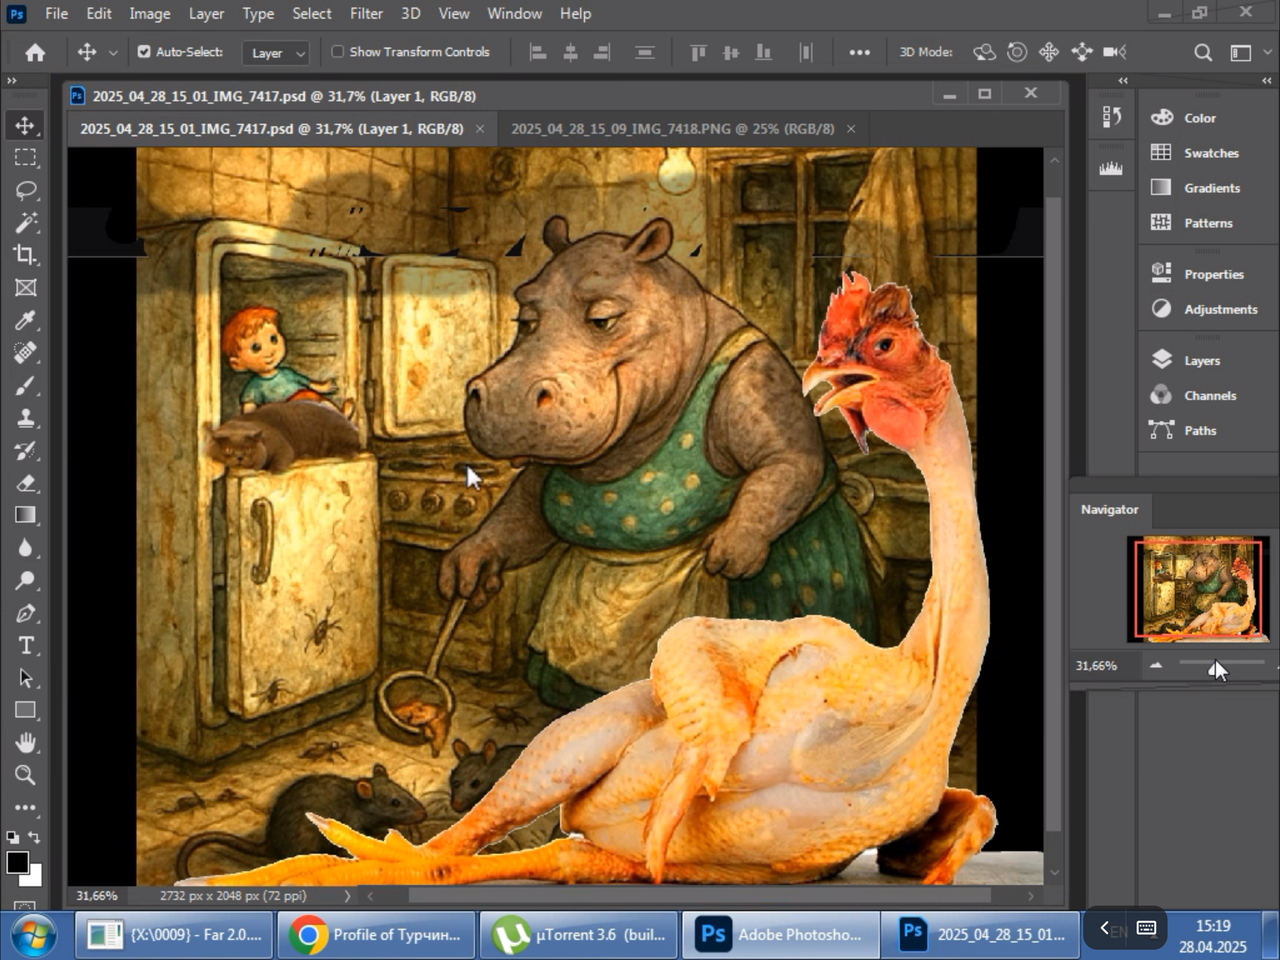Viewport: 1280px width, 960px height.
Task: Expand collapsed panel dock double arrows
Action: (x=1123, y=81)
